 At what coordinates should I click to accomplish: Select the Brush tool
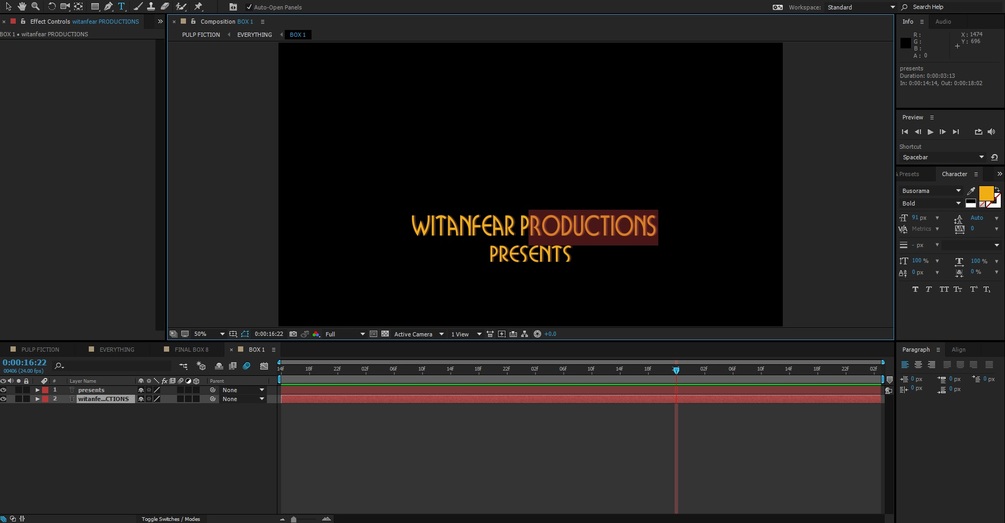(x=138, y=6)
